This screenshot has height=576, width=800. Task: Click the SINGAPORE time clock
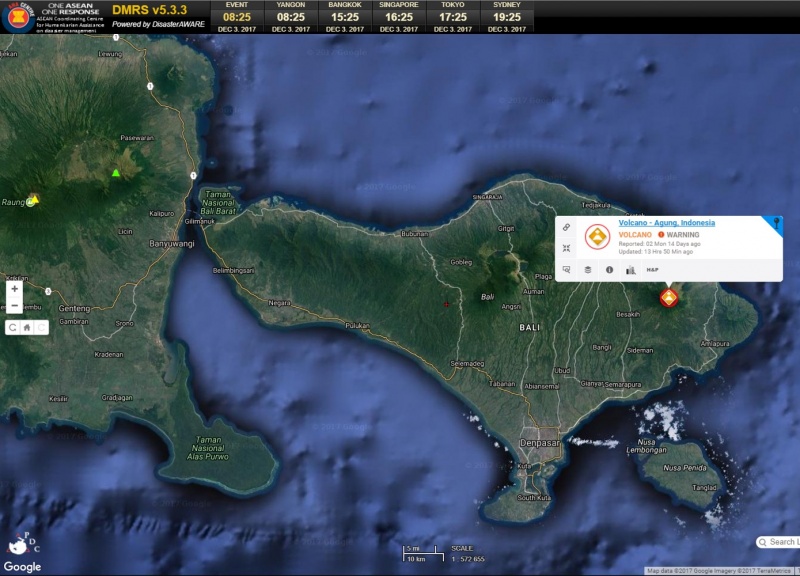(x=399, y=17)
